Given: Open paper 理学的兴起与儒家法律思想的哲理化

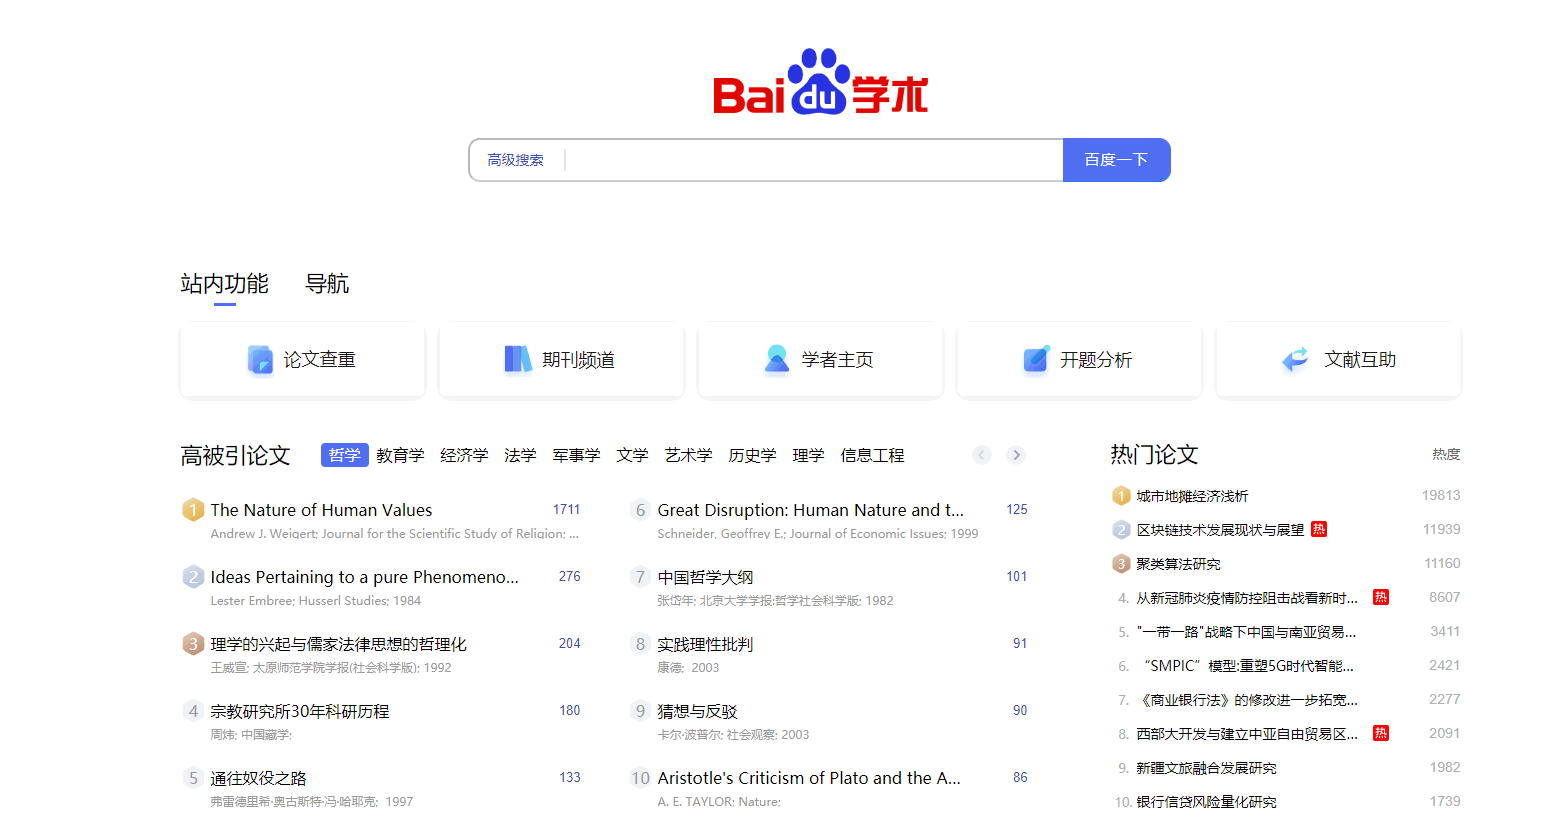Looking at the screenshot, I should 338,644.
